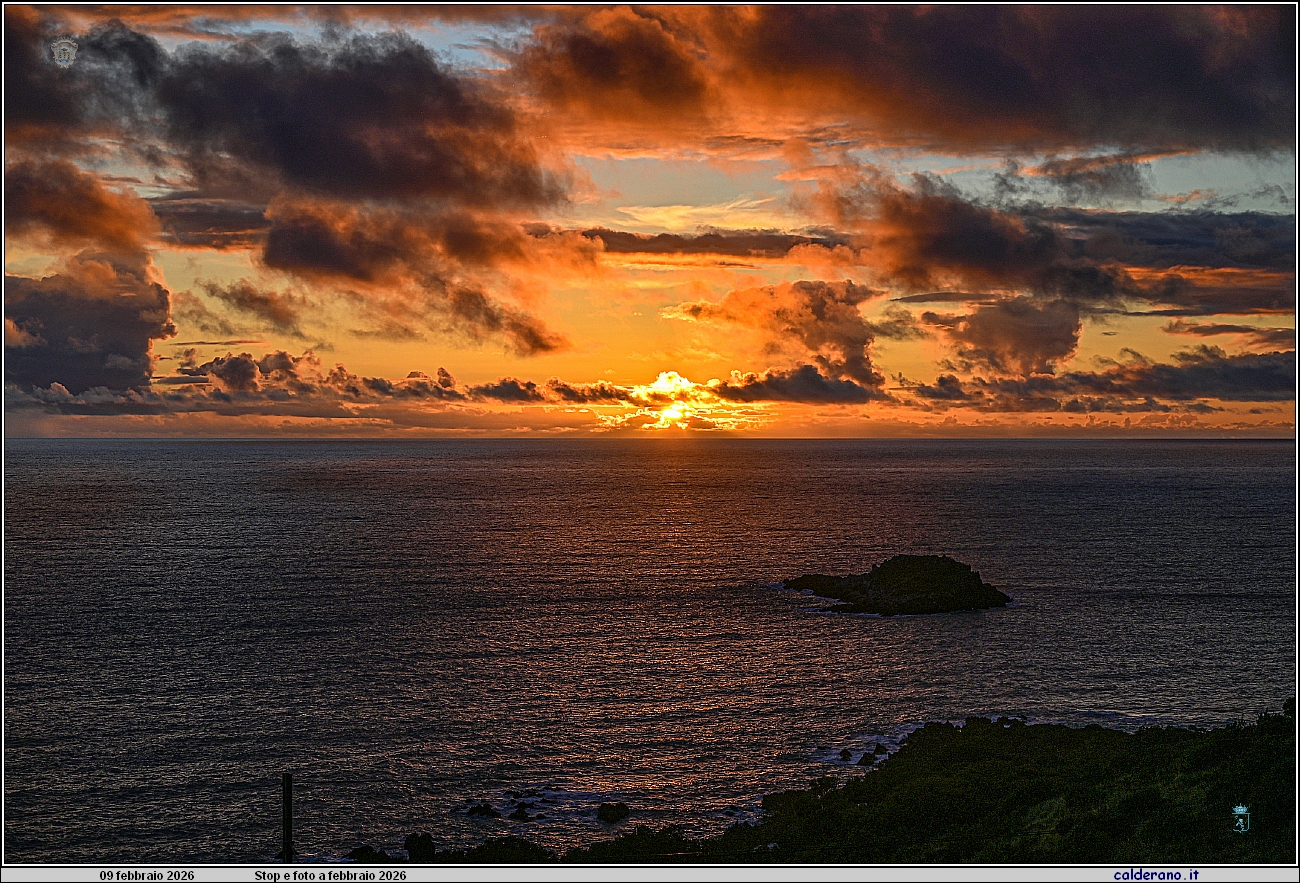The width and height of the screenshot is (1300, 883).
Task: Click the date text 09 febbraio 2026
Action: click(x=147, y=875)
